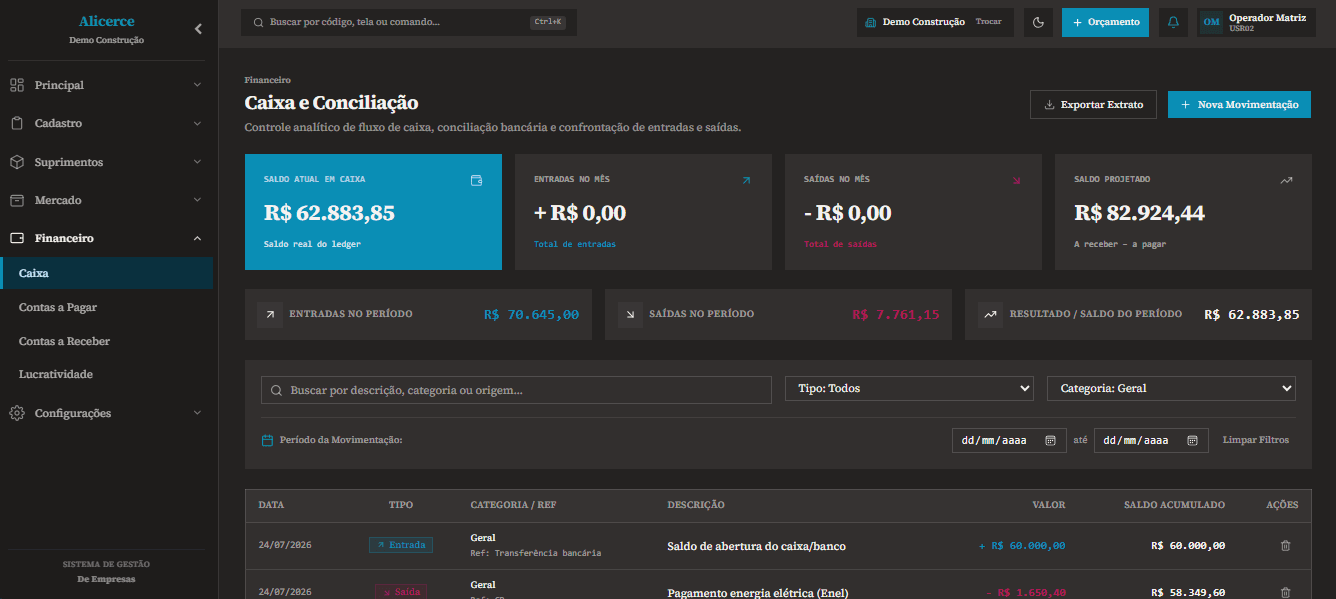The image size is (1336, 599).
Task: Click the end date dd/mm/aaaa field
Action: click(x=1151, y=440)
